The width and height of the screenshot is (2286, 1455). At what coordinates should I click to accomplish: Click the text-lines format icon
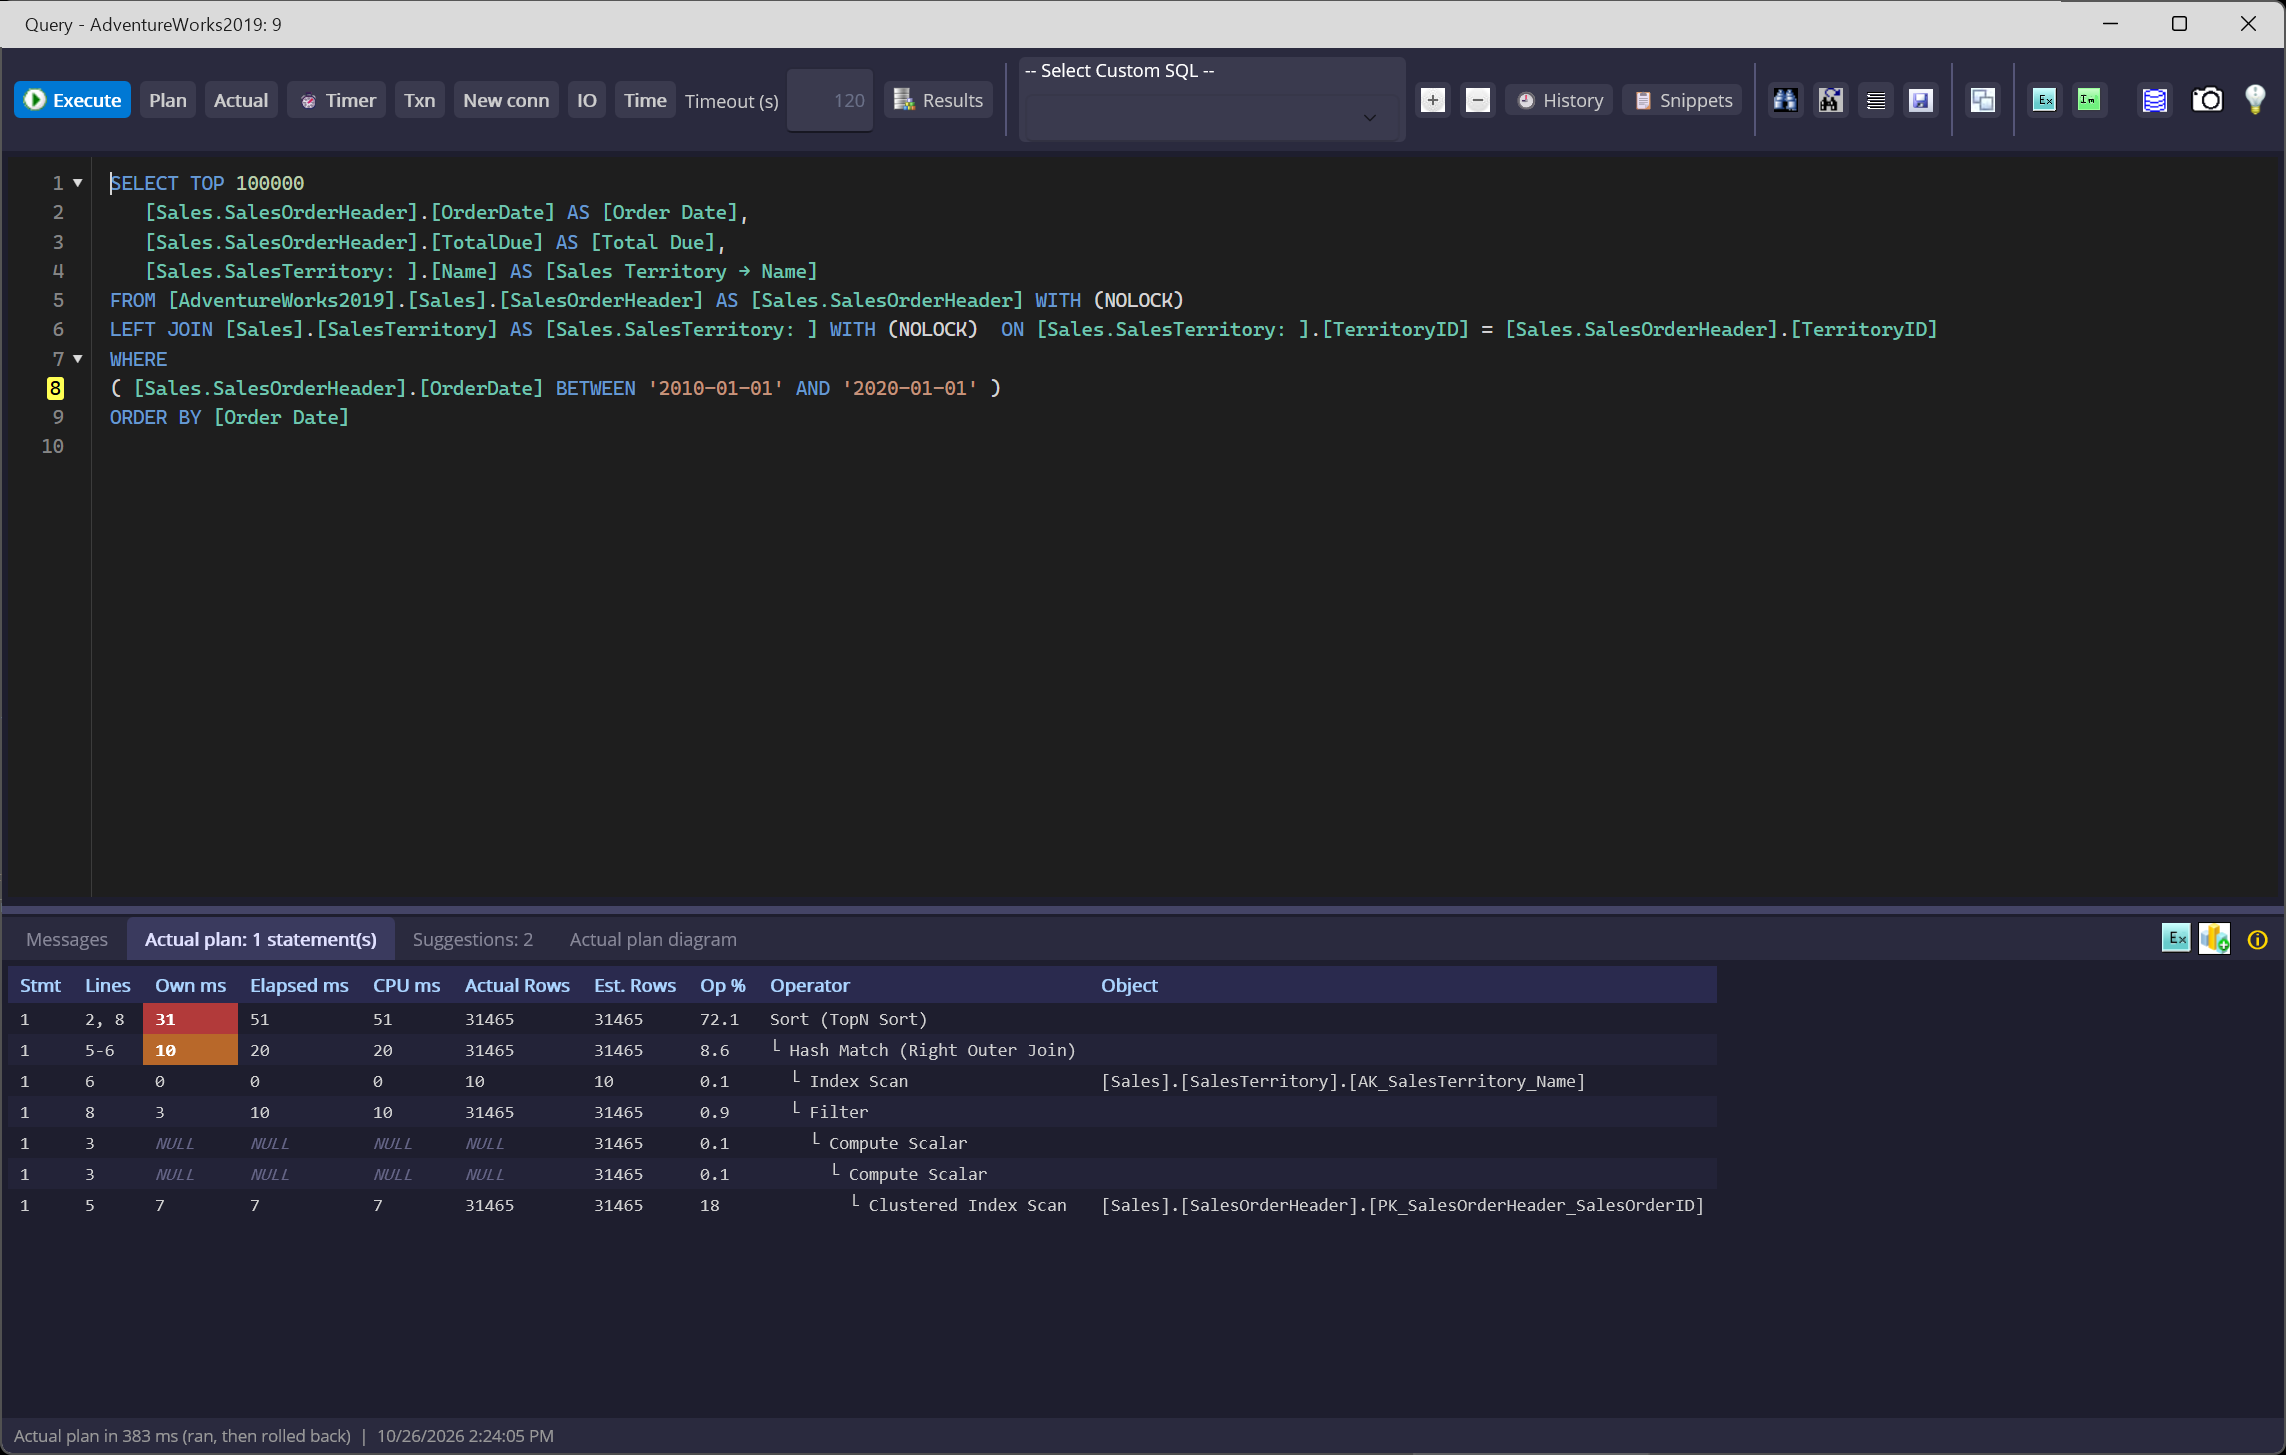coord(1876,100)
